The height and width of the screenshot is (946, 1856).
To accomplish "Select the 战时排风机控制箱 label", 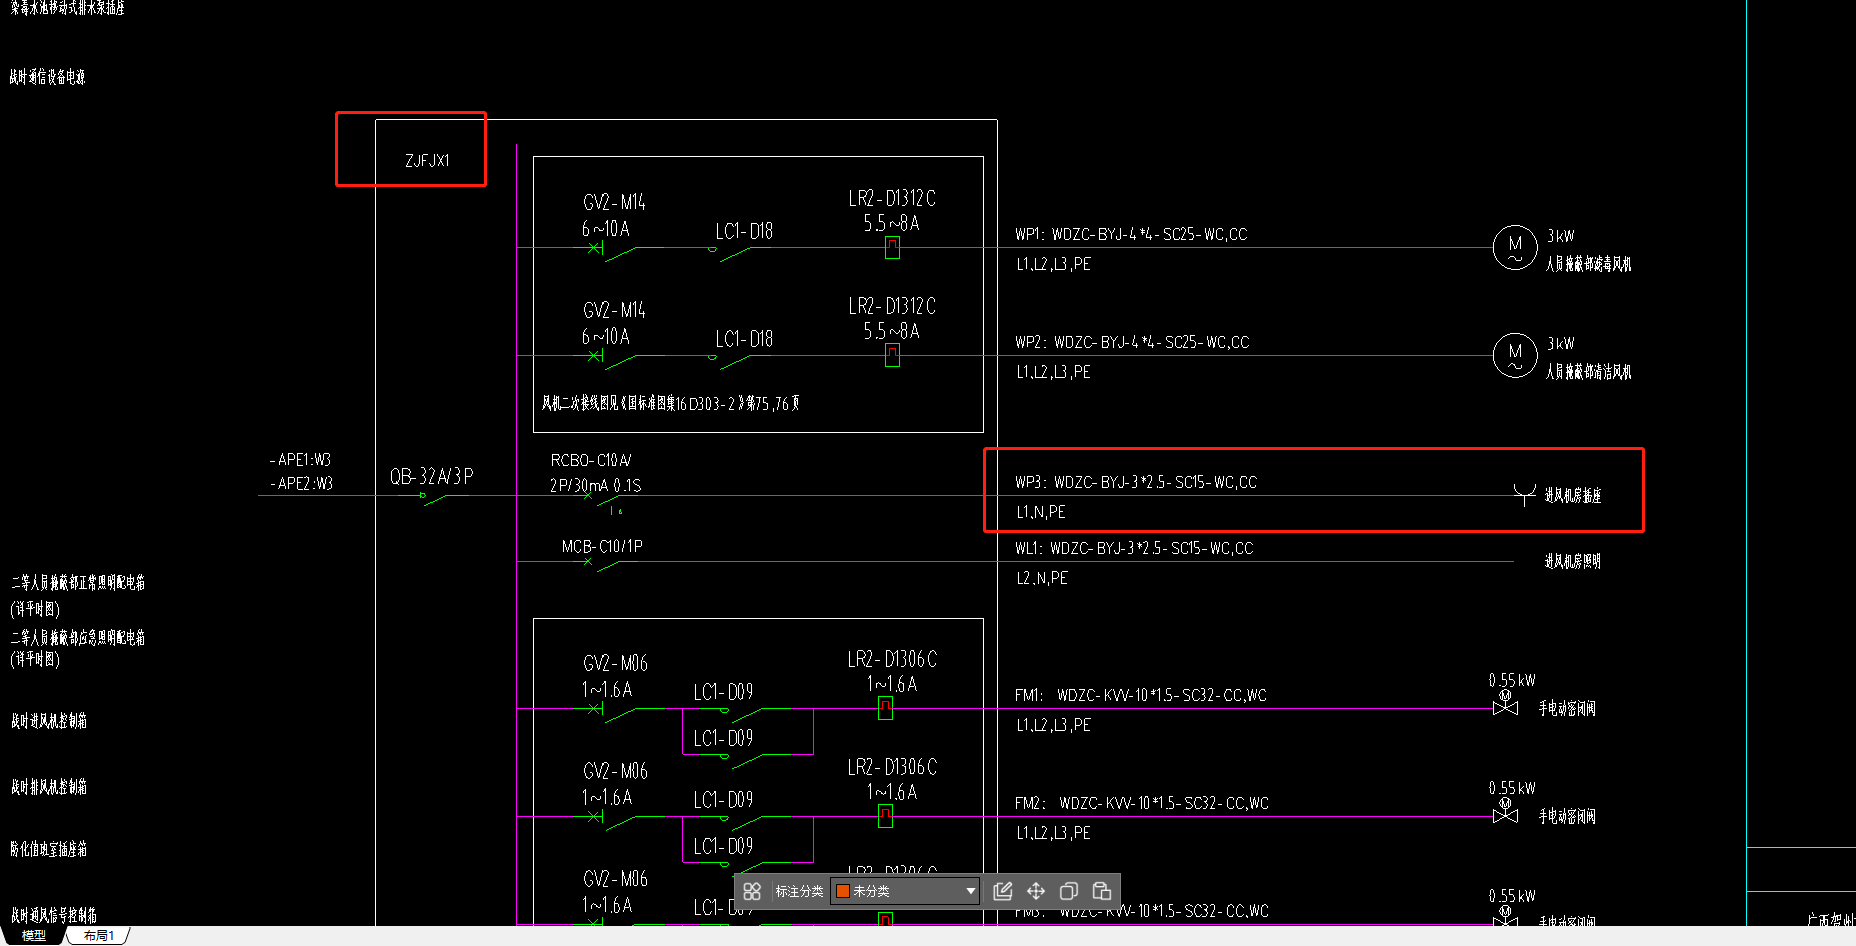I will (49, 787).
